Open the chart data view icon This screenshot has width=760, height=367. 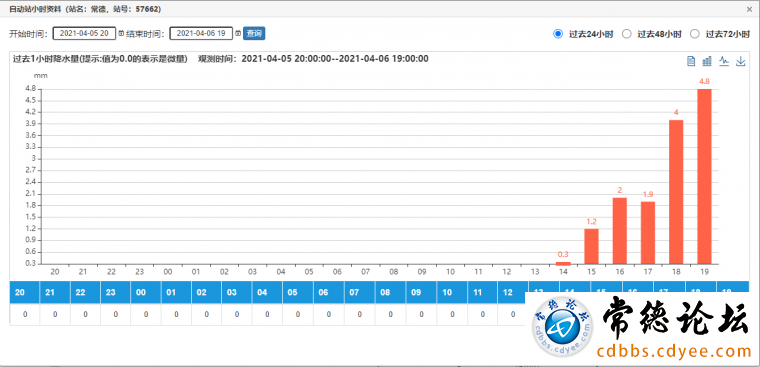[x=691, y=62]
